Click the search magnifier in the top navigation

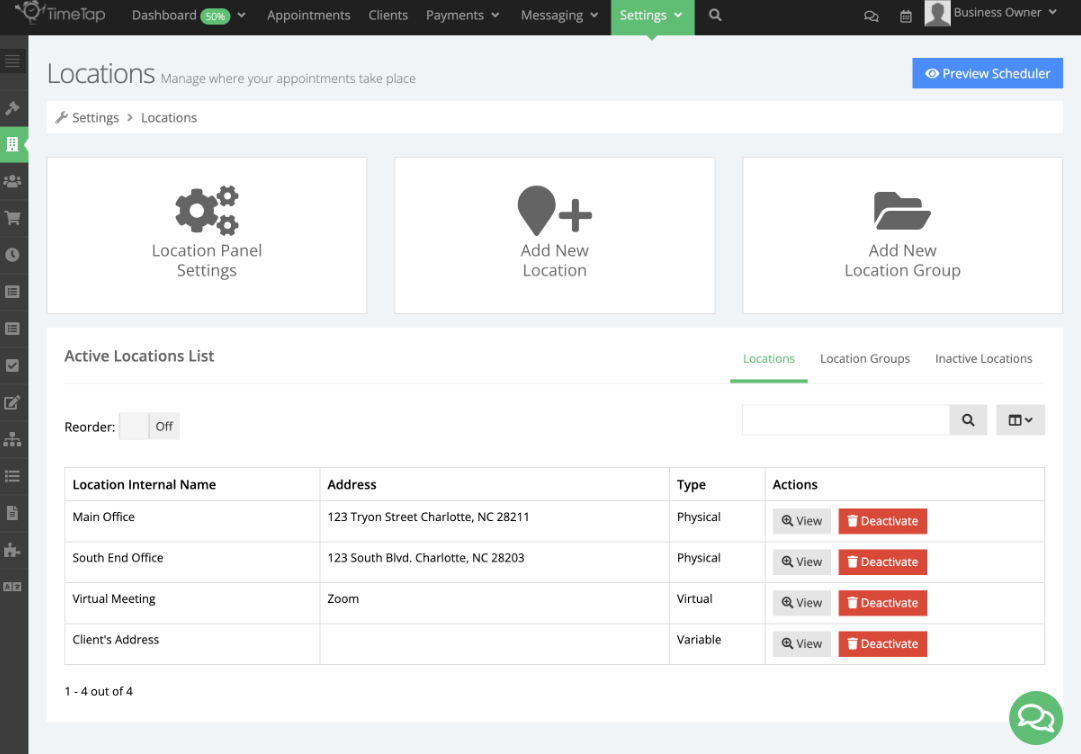click(714, 16)
